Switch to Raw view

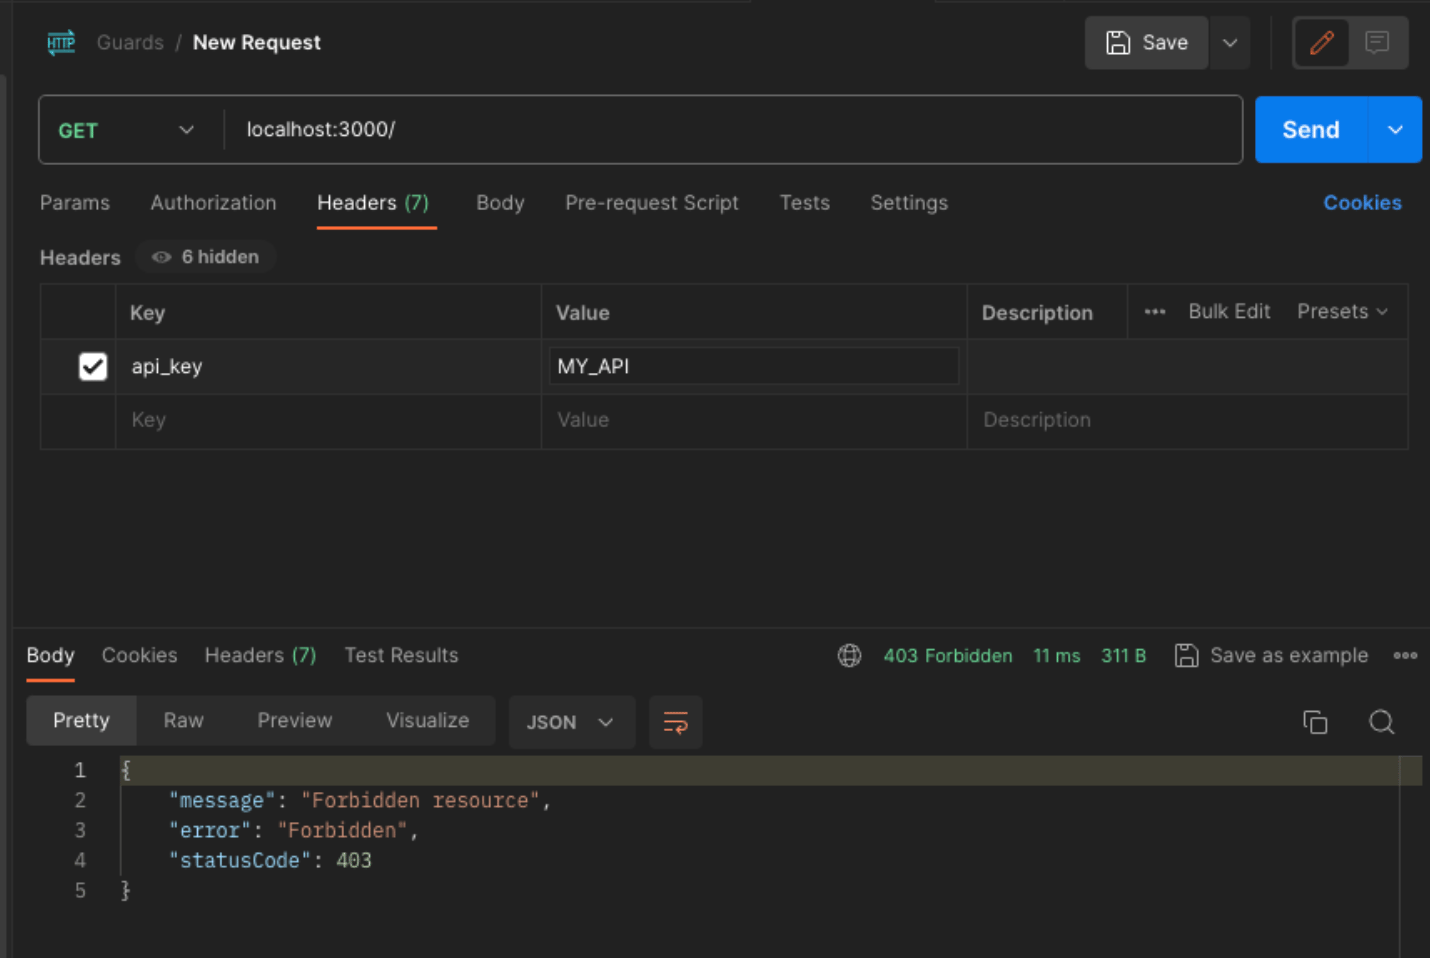[x=184, y=721]
